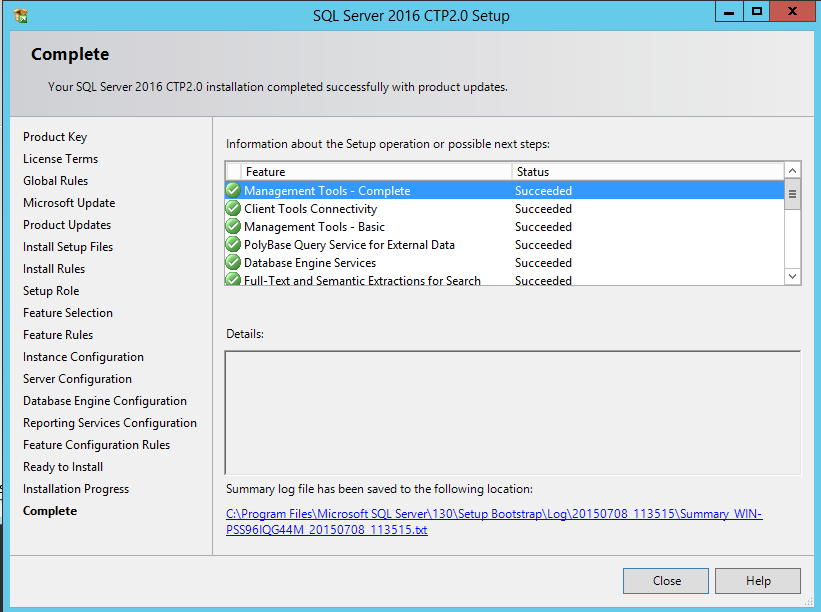821x612 pixels.
Task: Click the feature list scroll up arrow
Action: click(x=793, y=171)
